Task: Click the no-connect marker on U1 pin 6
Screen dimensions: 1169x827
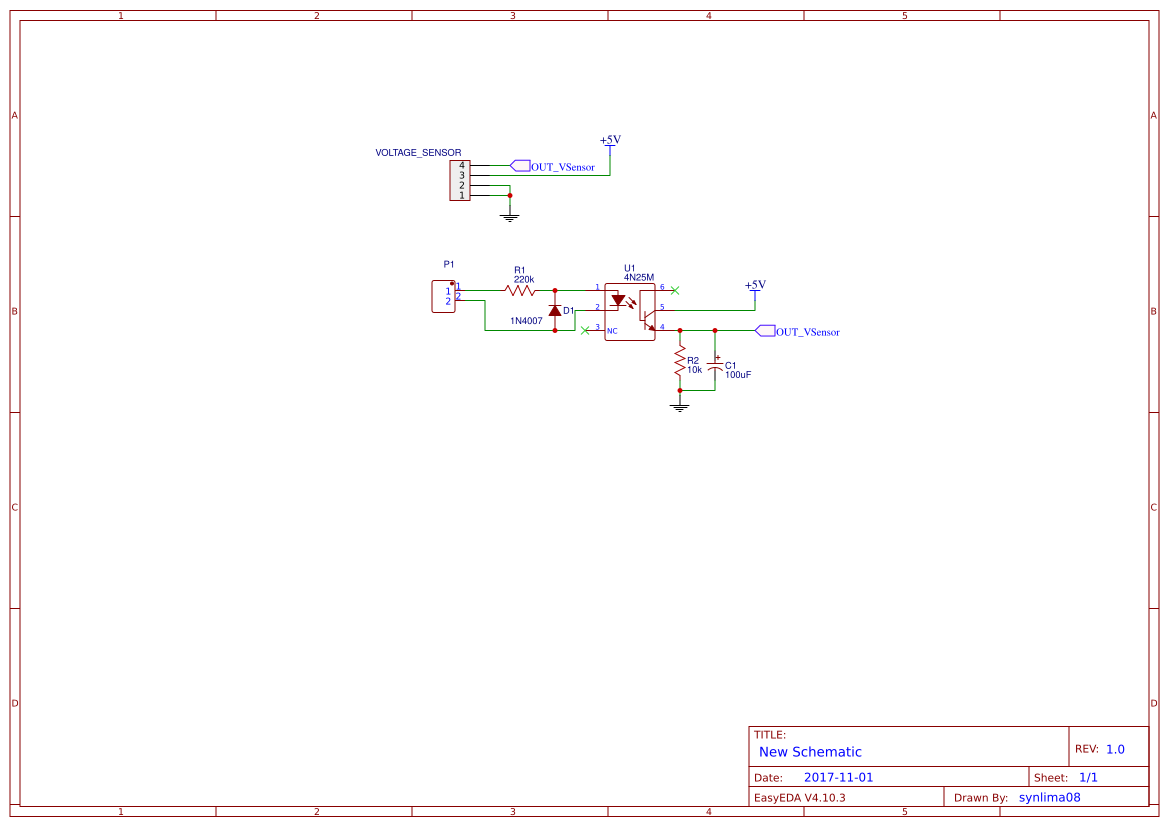Action: [x=675, y=290]
